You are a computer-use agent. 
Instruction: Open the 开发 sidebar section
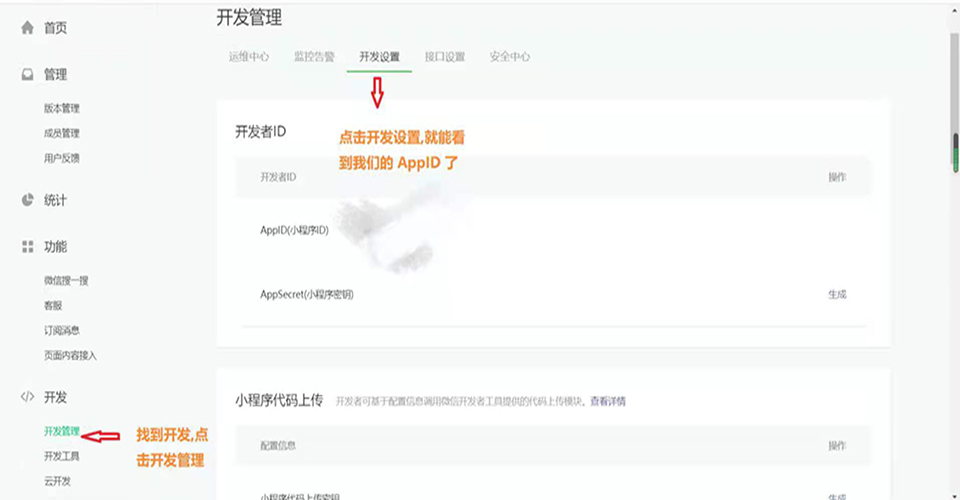tap(55, 397)
